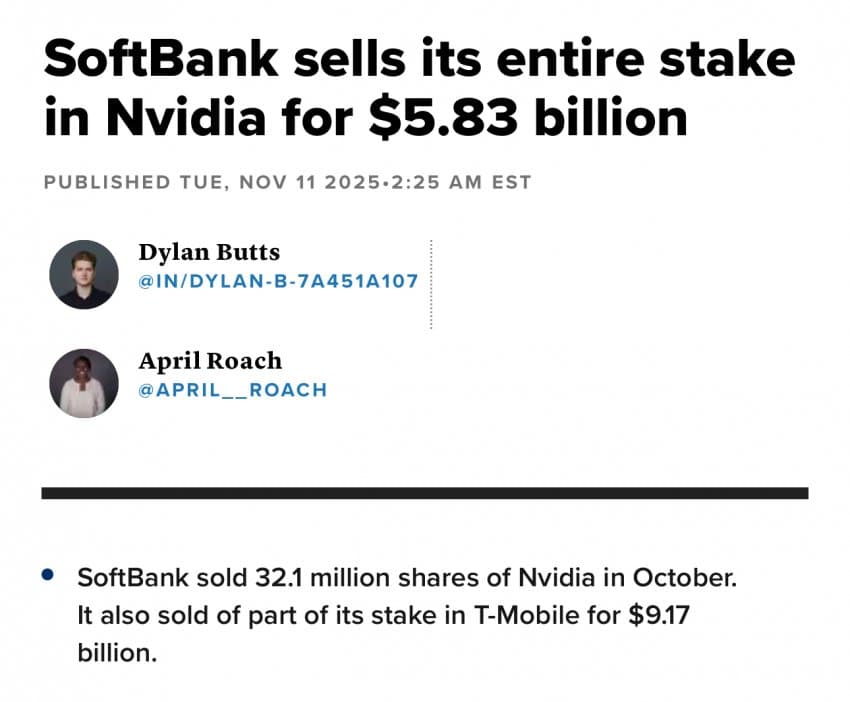Open the @APRIL__ROACH handle link

233,390
